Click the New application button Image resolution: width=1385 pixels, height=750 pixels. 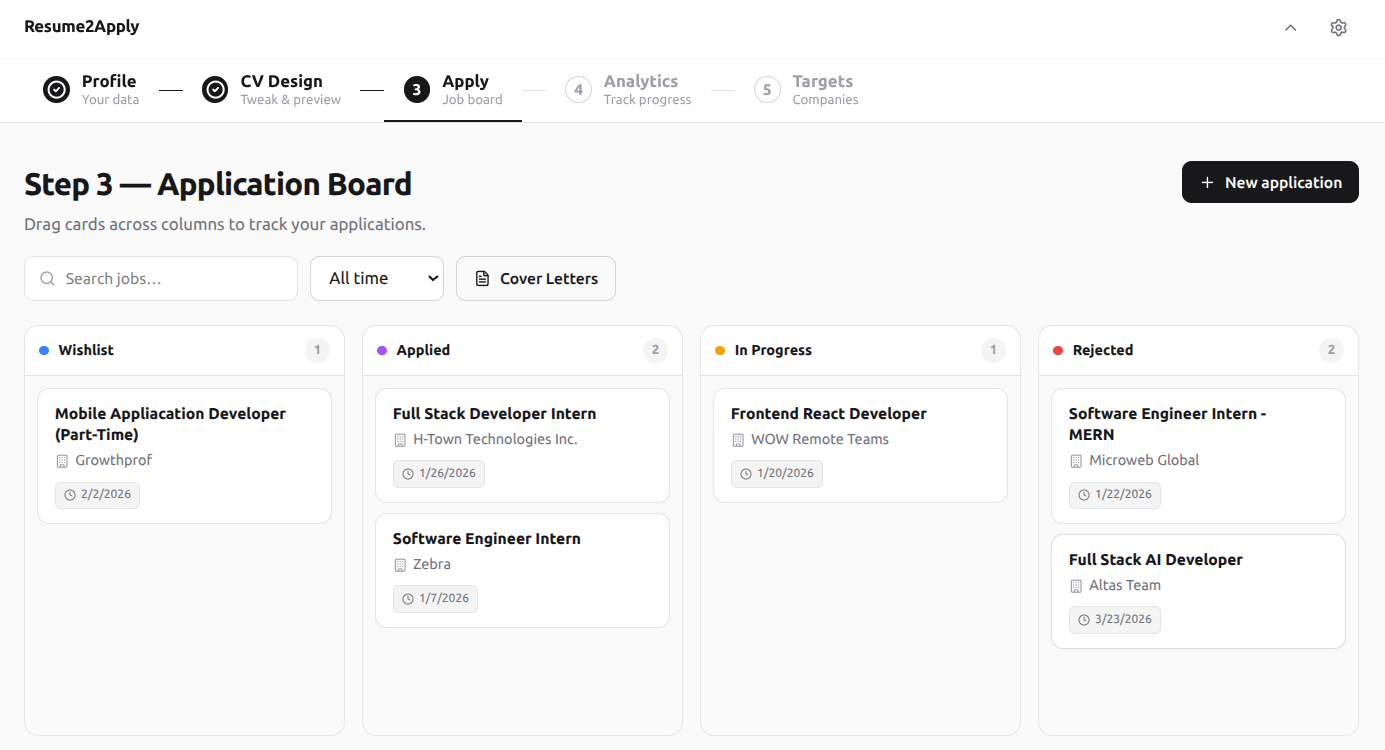coord(1270,182)
